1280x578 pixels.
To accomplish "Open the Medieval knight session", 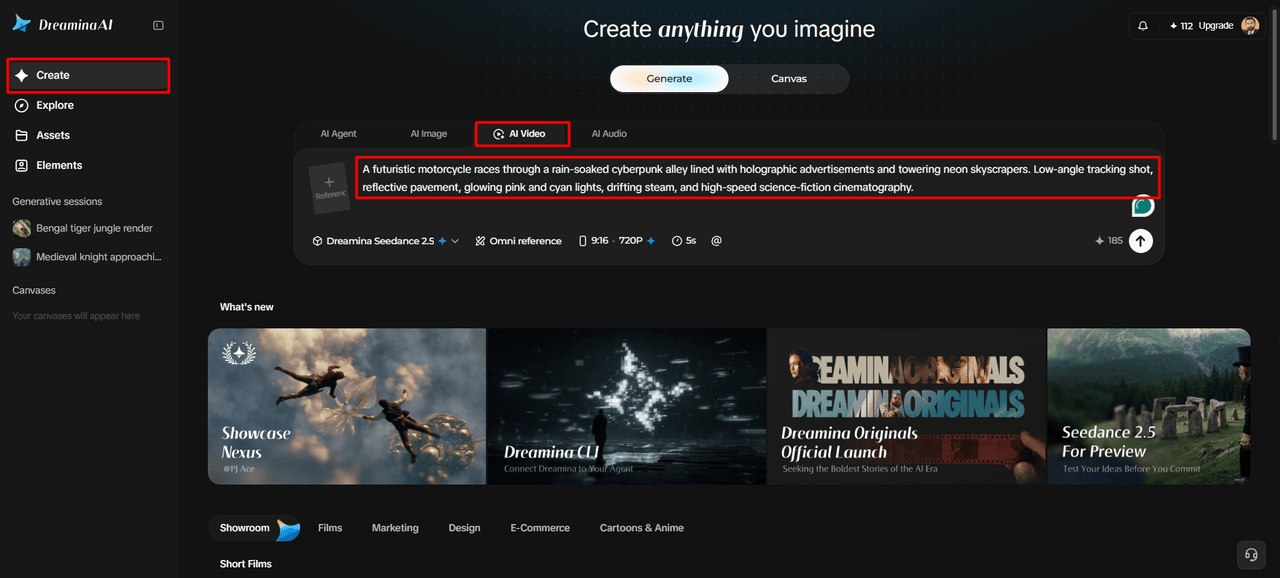I will (87, 257).
